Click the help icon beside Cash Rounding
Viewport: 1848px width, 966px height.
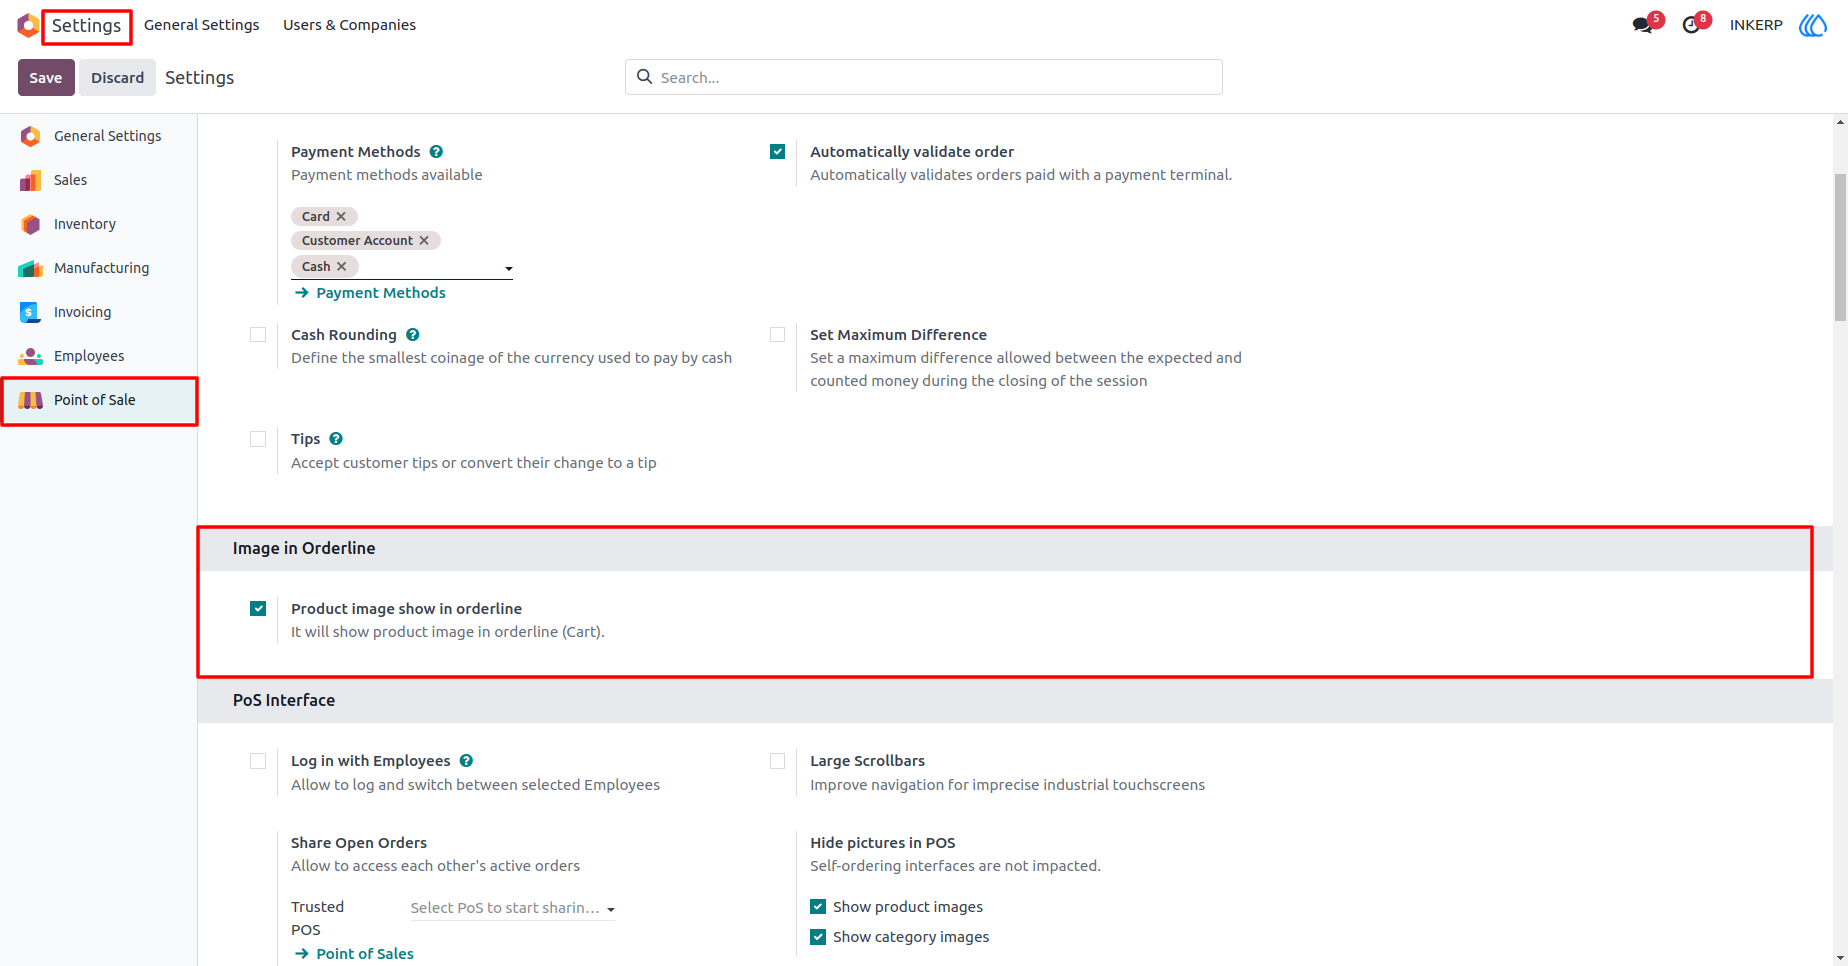click(413, 335)
